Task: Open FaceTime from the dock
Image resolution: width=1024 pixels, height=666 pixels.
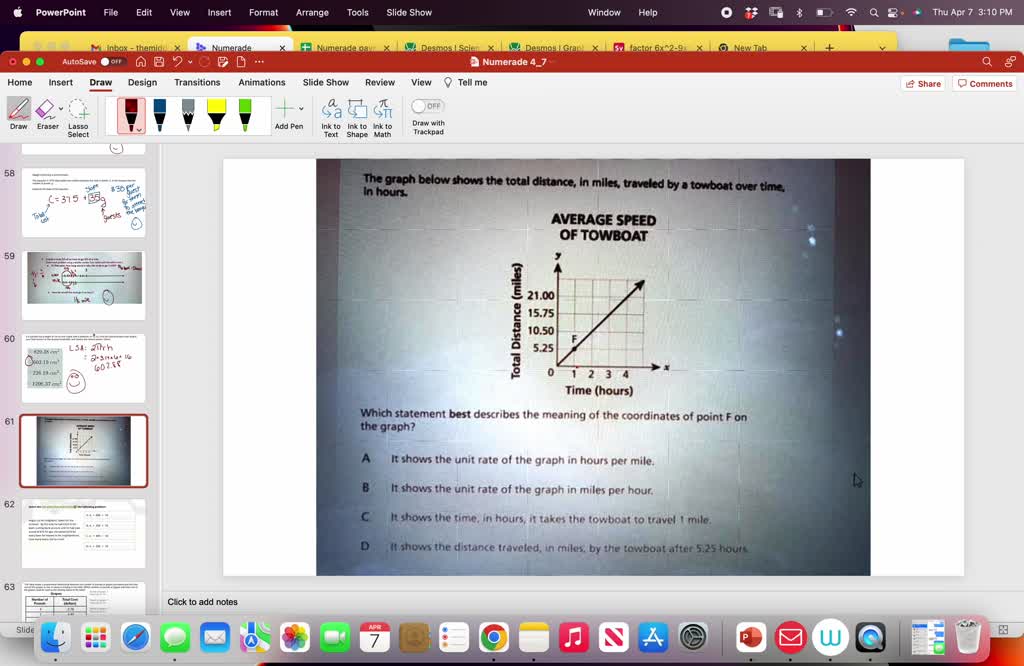Action: pyautogui.click(x=335, y=637)
